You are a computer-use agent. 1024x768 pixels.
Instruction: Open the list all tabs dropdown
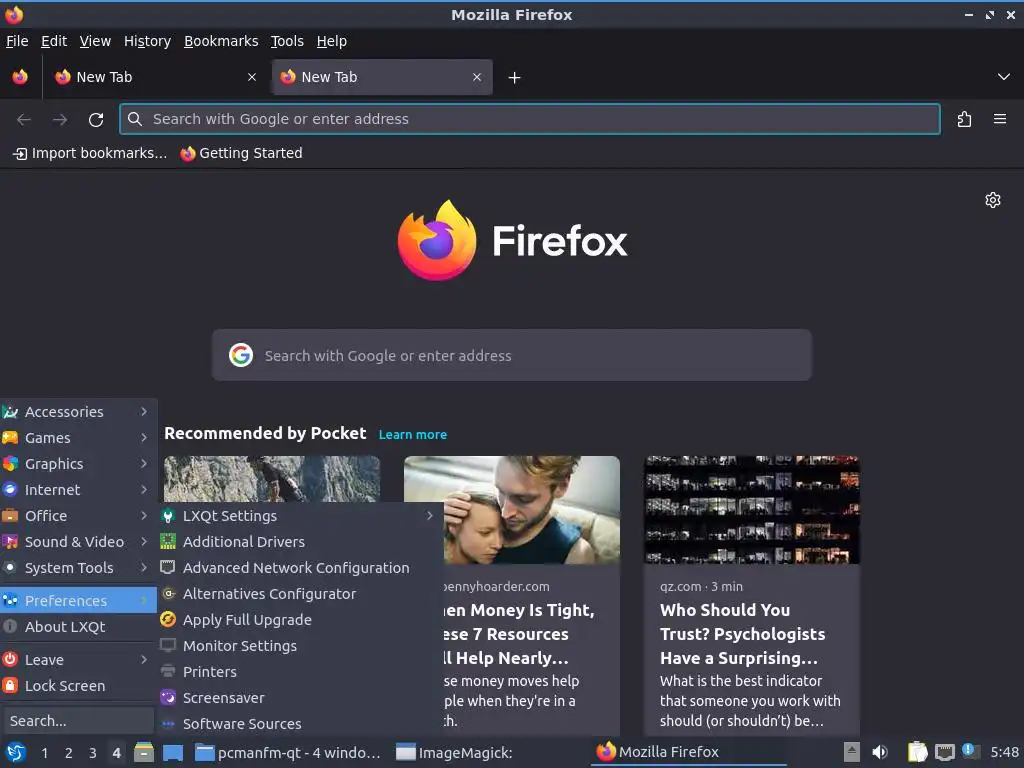(1004, 77)
